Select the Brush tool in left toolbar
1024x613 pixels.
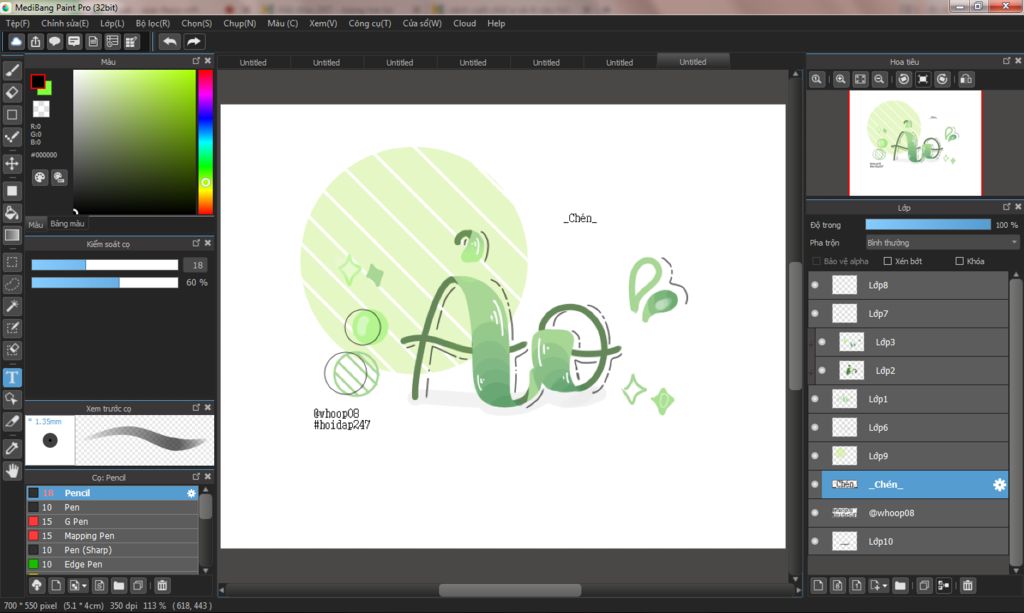coord(12,71)
